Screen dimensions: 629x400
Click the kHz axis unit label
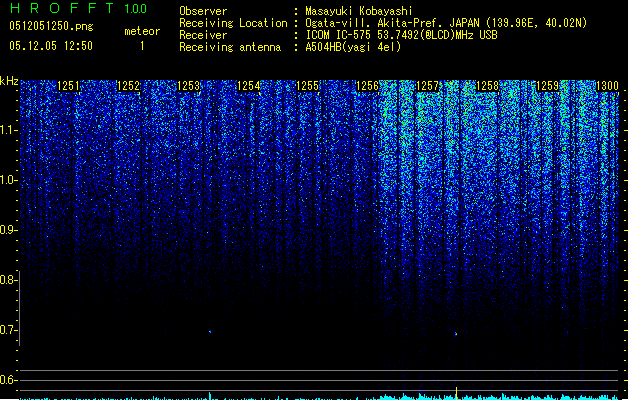coord(9,81)
